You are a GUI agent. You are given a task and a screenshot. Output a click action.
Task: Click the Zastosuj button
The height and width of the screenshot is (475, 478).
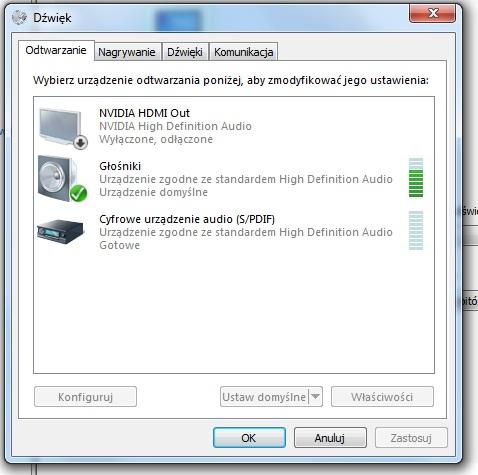(411, 438)
